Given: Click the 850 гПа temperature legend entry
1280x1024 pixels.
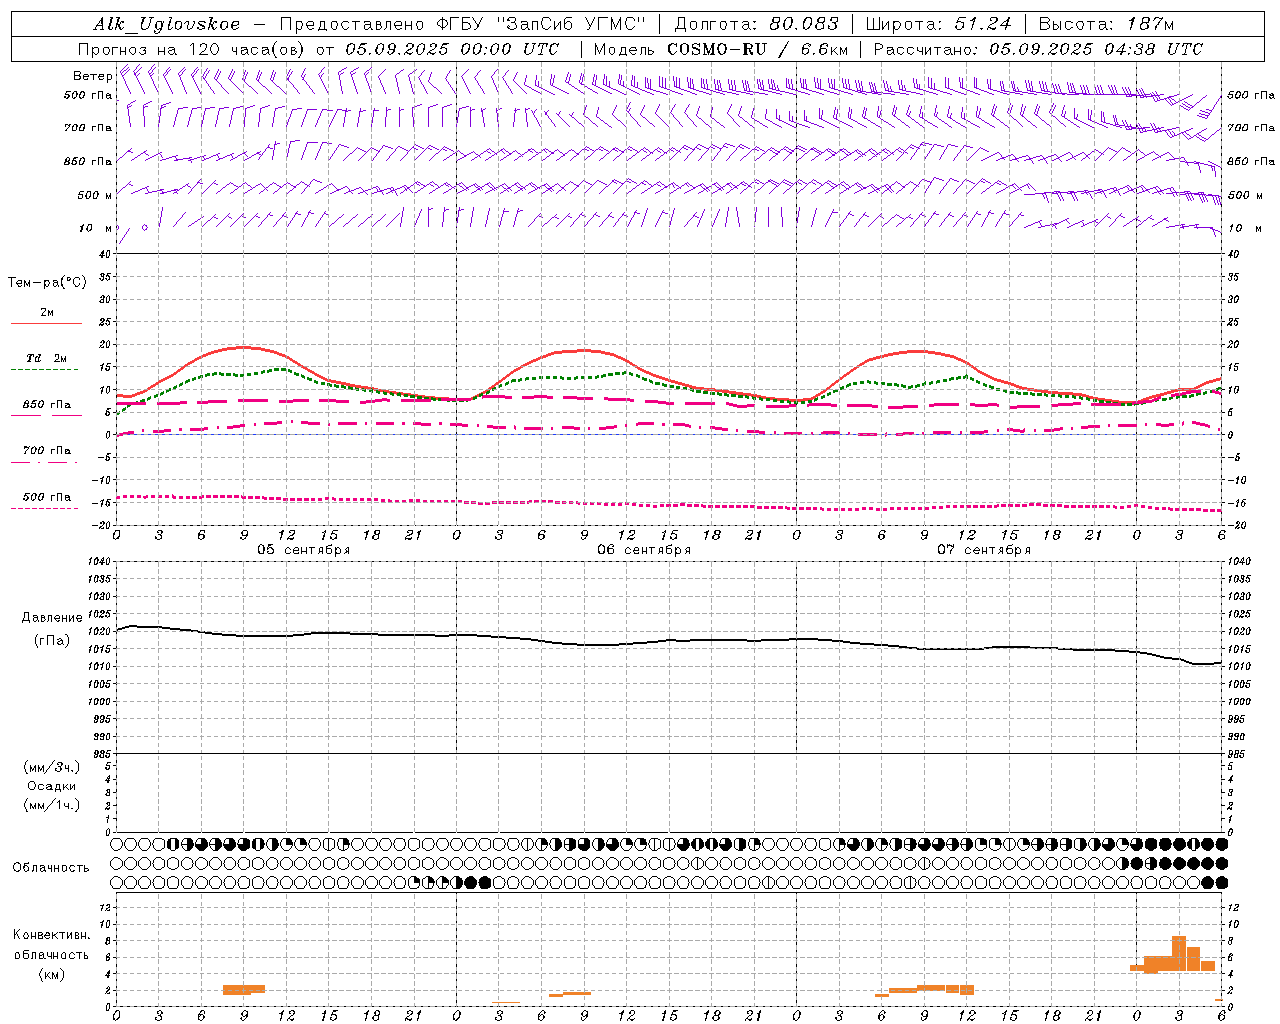Looking at the screenshot, I should point(47,405).
